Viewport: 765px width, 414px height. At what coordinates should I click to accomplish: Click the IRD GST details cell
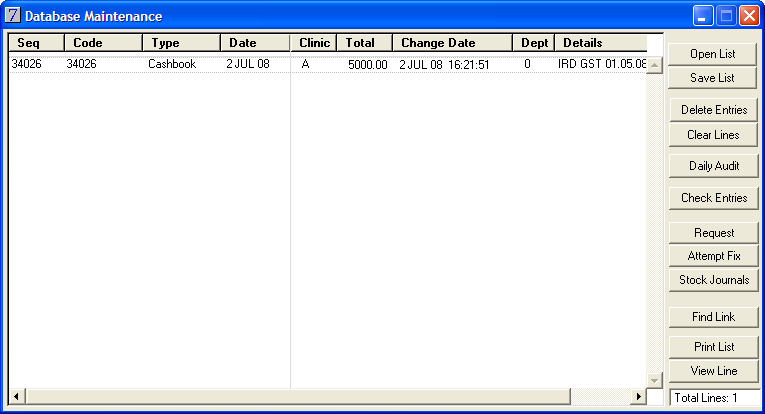(602, 64)
